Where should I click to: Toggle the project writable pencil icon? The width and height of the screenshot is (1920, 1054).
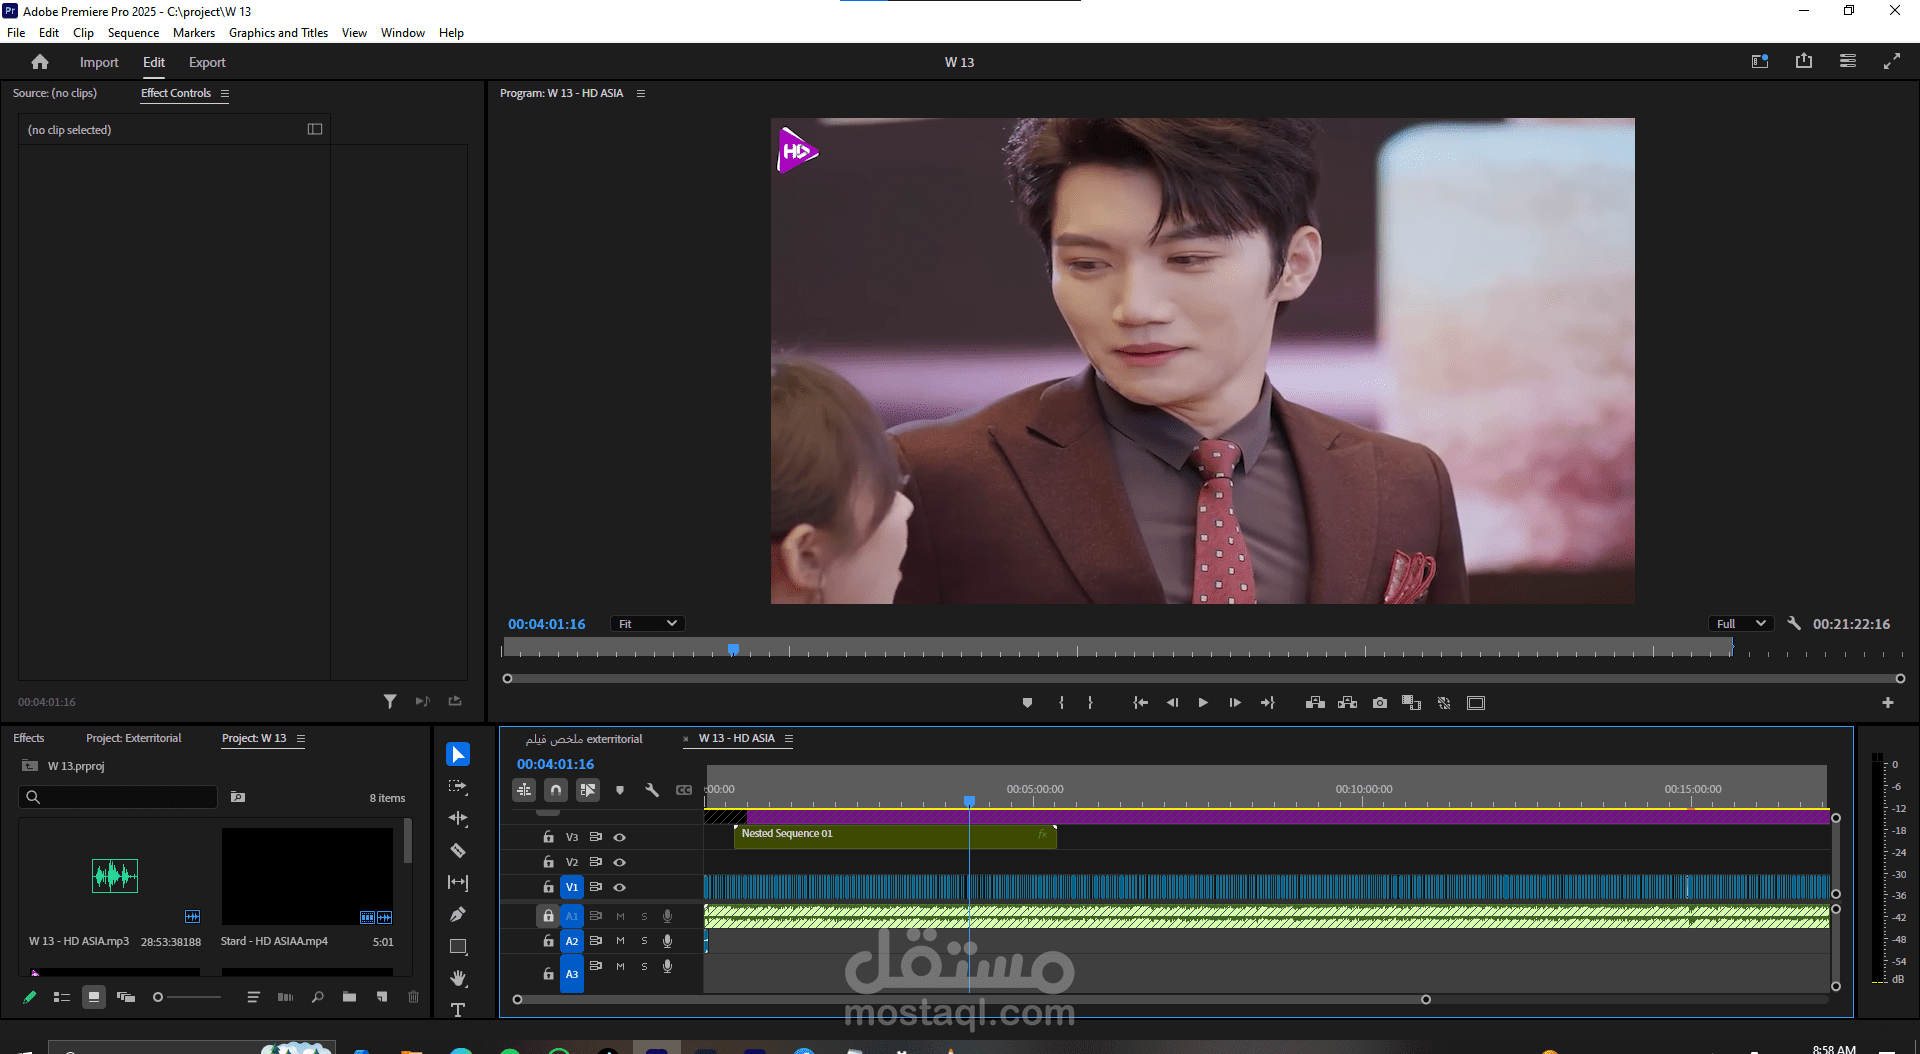tap(30, 997)
